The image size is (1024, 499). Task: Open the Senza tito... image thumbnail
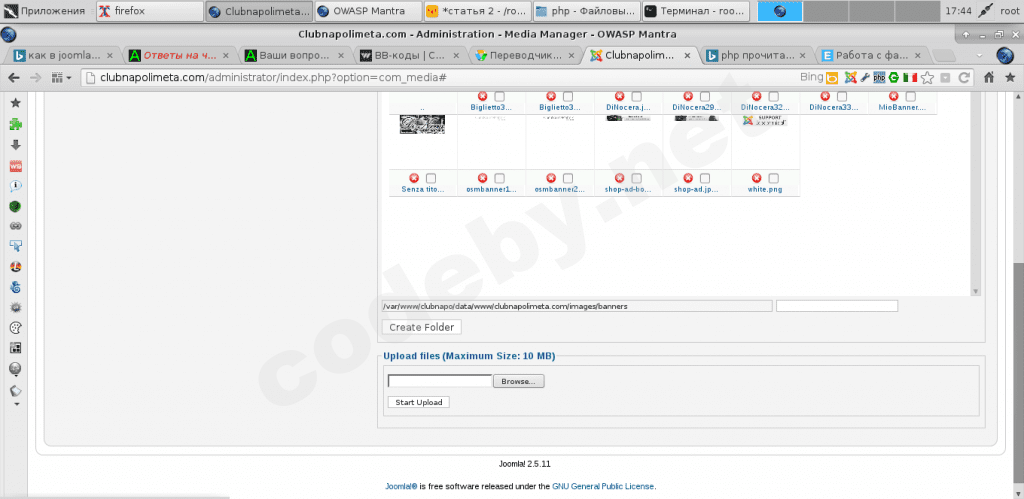pos(423,124)
